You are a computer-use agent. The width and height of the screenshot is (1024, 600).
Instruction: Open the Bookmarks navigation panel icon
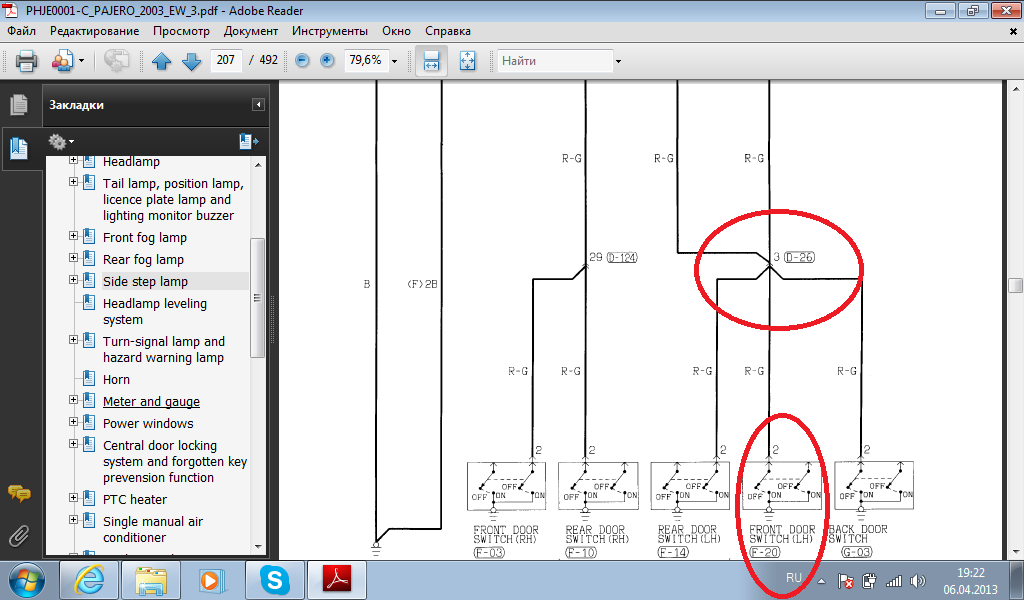19,149
